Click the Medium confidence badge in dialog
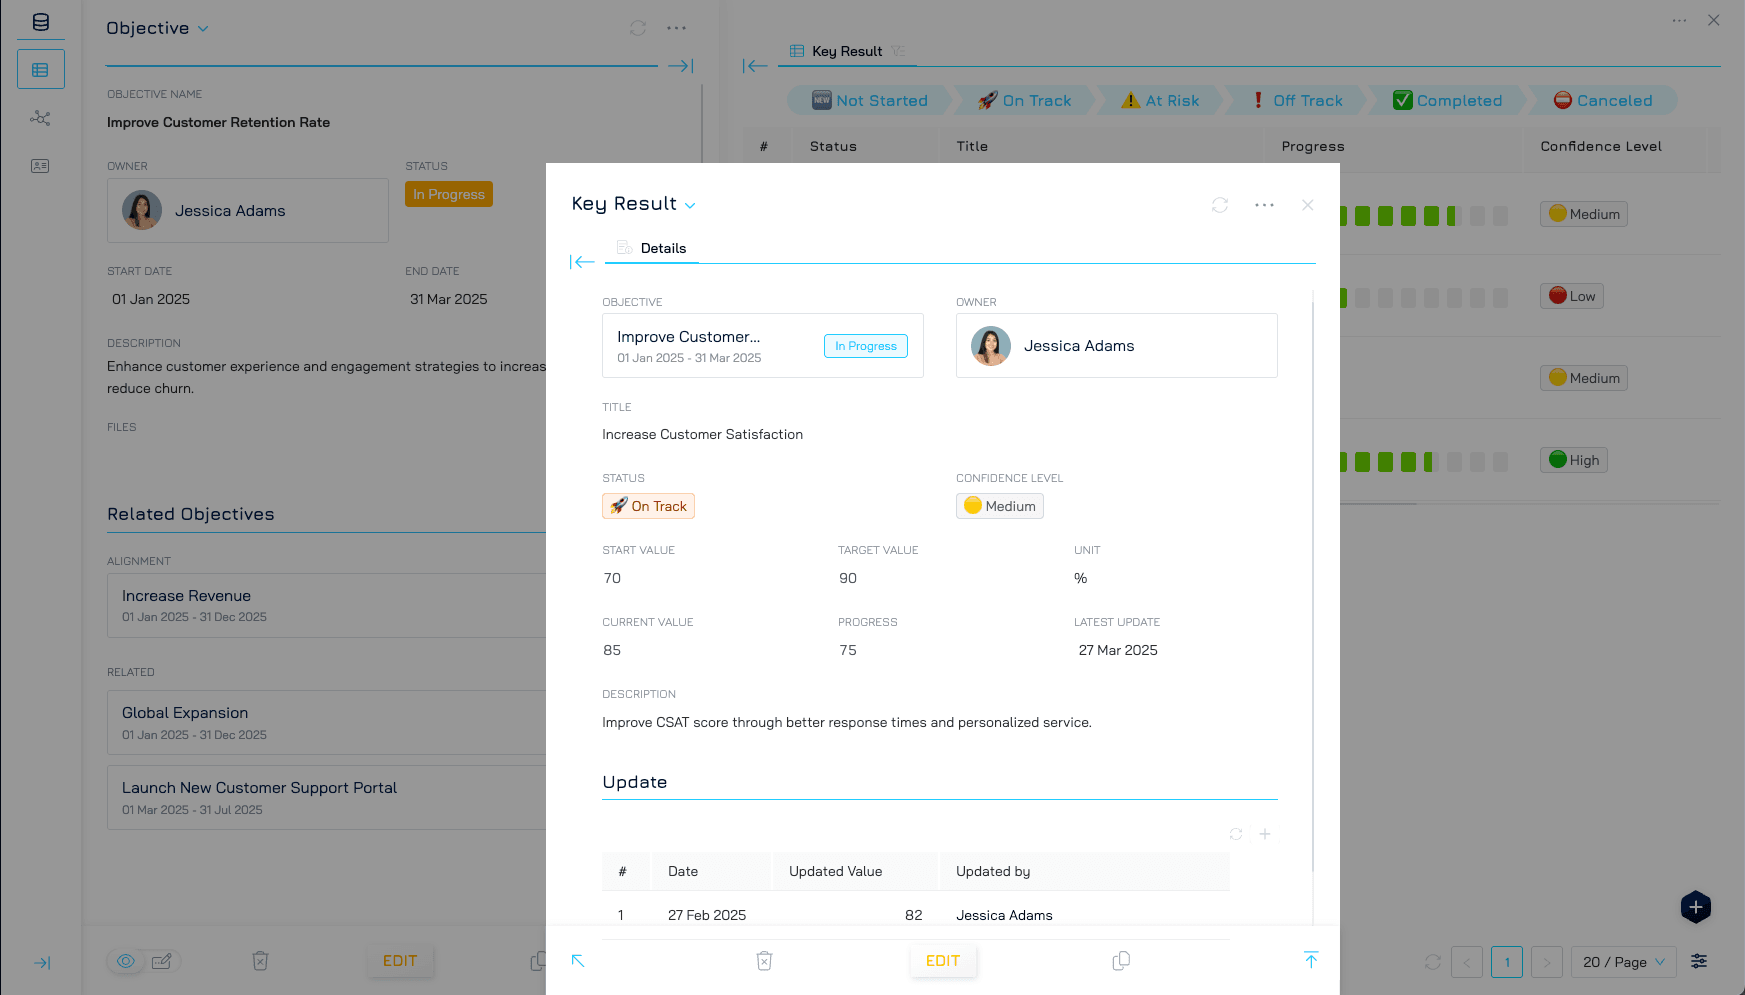Screen dimensions: 1745x995 point(1000,506)
